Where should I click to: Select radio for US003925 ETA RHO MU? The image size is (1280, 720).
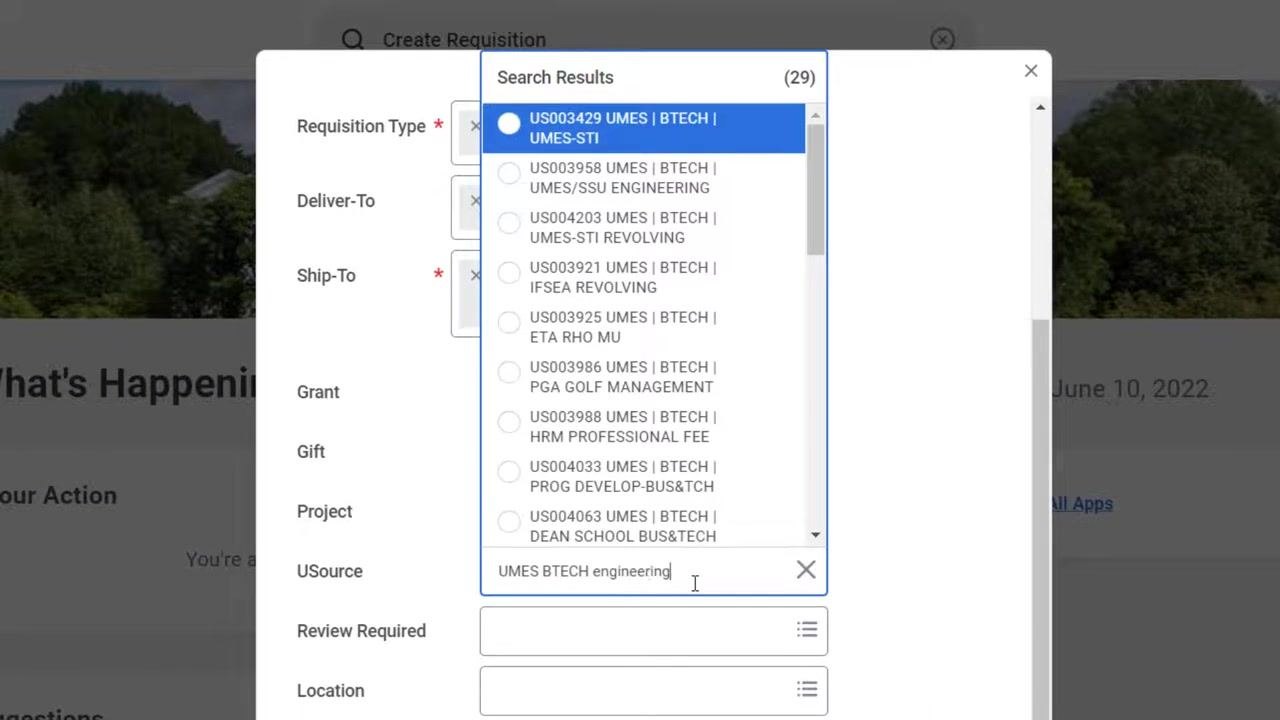point(509,322)
